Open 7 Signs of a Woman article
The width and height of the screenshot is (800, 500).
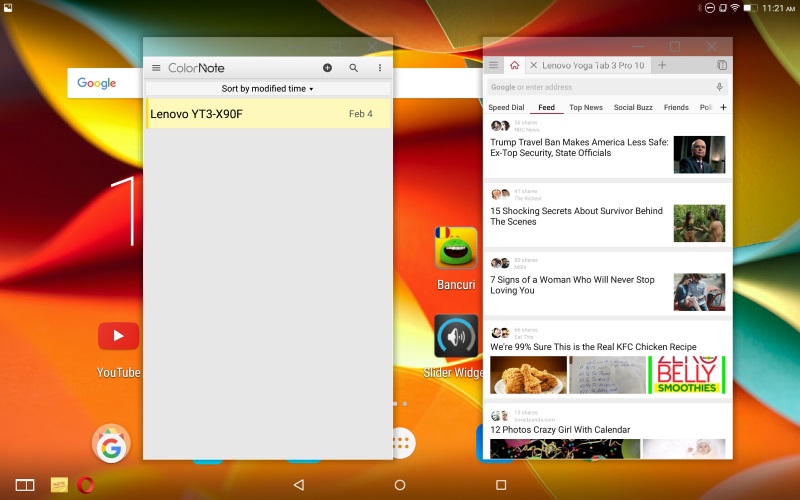(x=572, y=285)
